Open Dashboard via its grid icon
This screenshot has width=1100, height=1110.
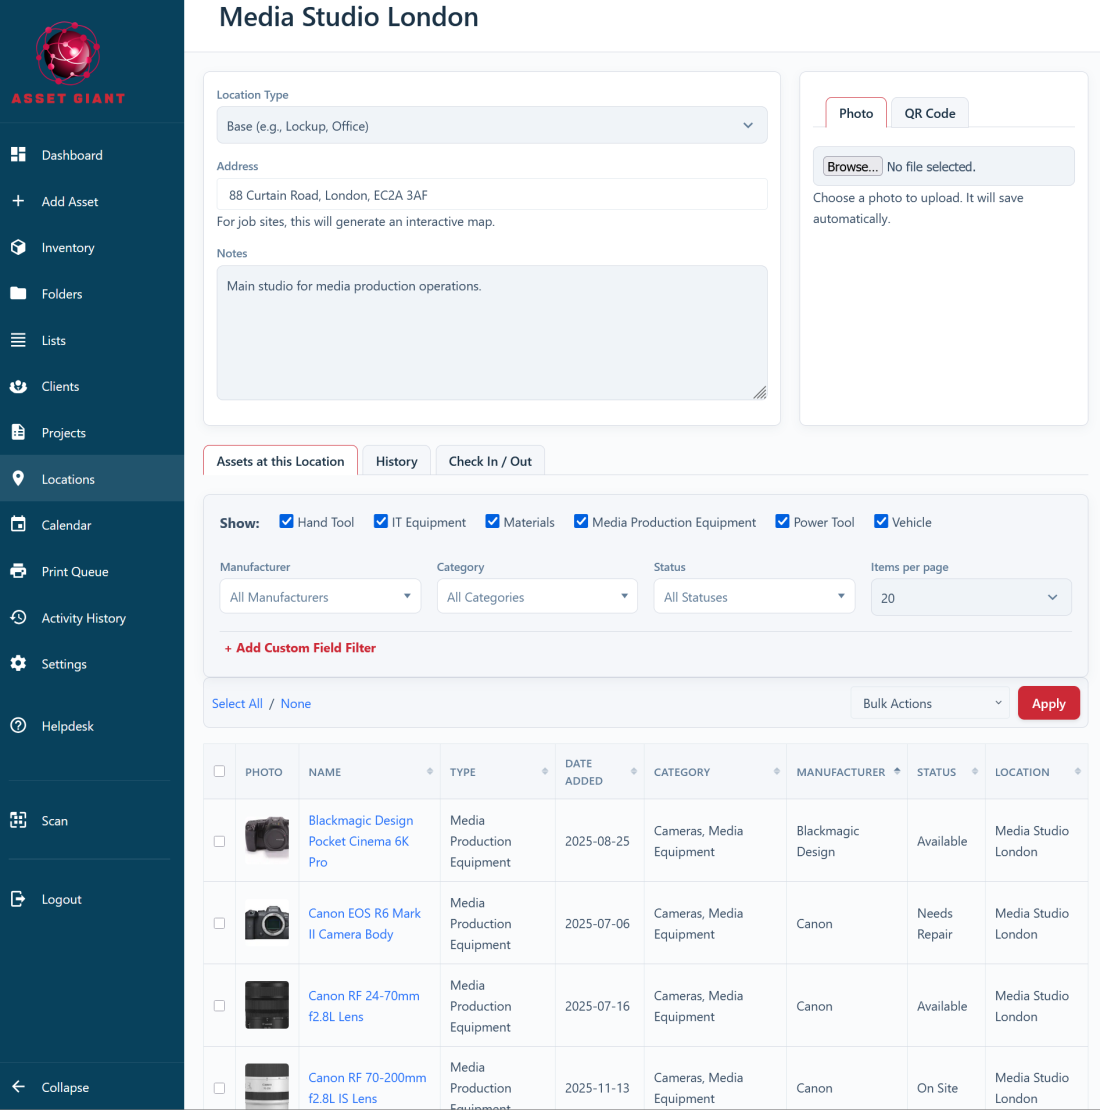pos(18,154)
